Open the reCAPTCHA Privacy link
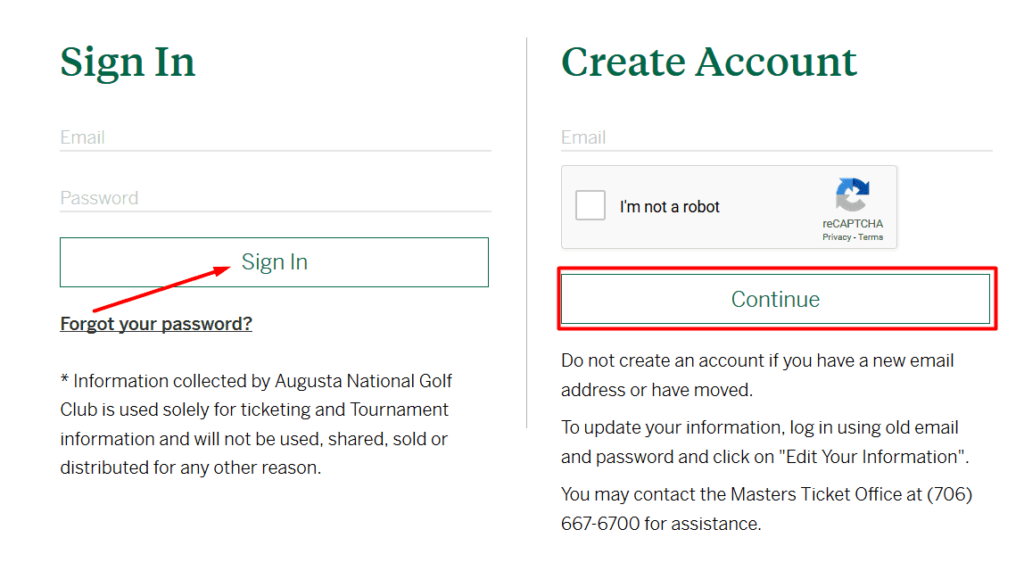 point(837,237)
